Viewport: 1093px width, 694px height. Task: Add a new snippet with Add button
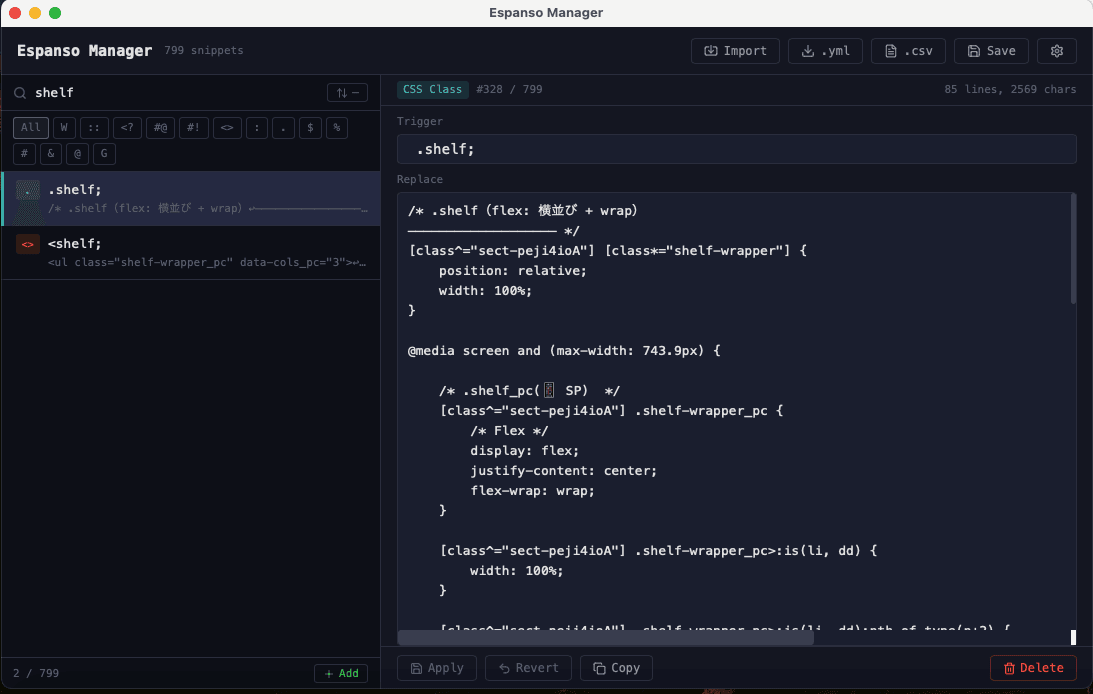point(341,673)
